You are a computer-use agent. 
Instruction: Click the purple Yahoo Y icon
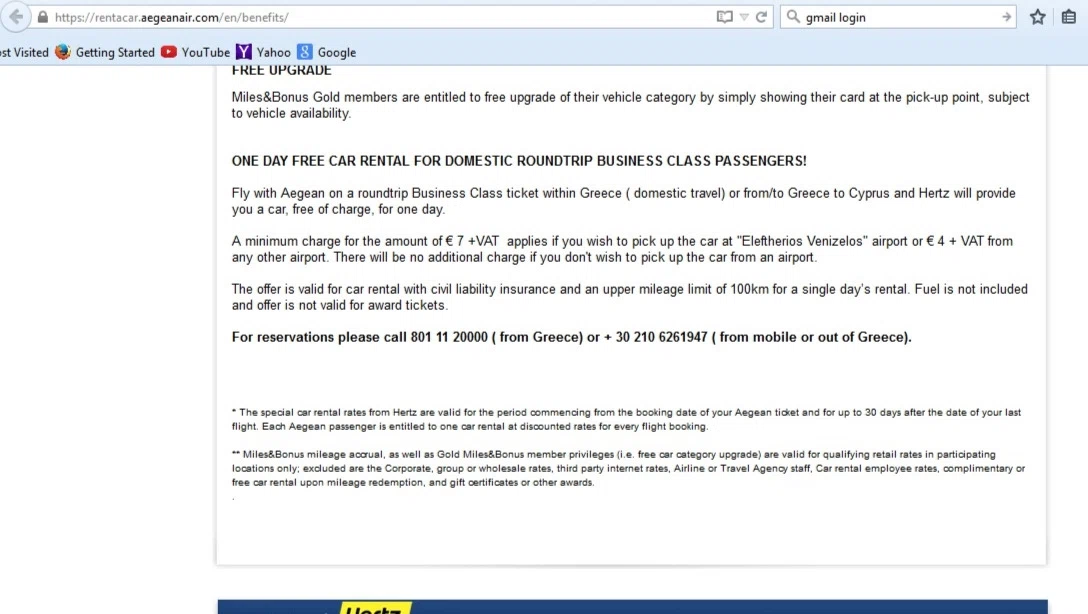[244, 52]
